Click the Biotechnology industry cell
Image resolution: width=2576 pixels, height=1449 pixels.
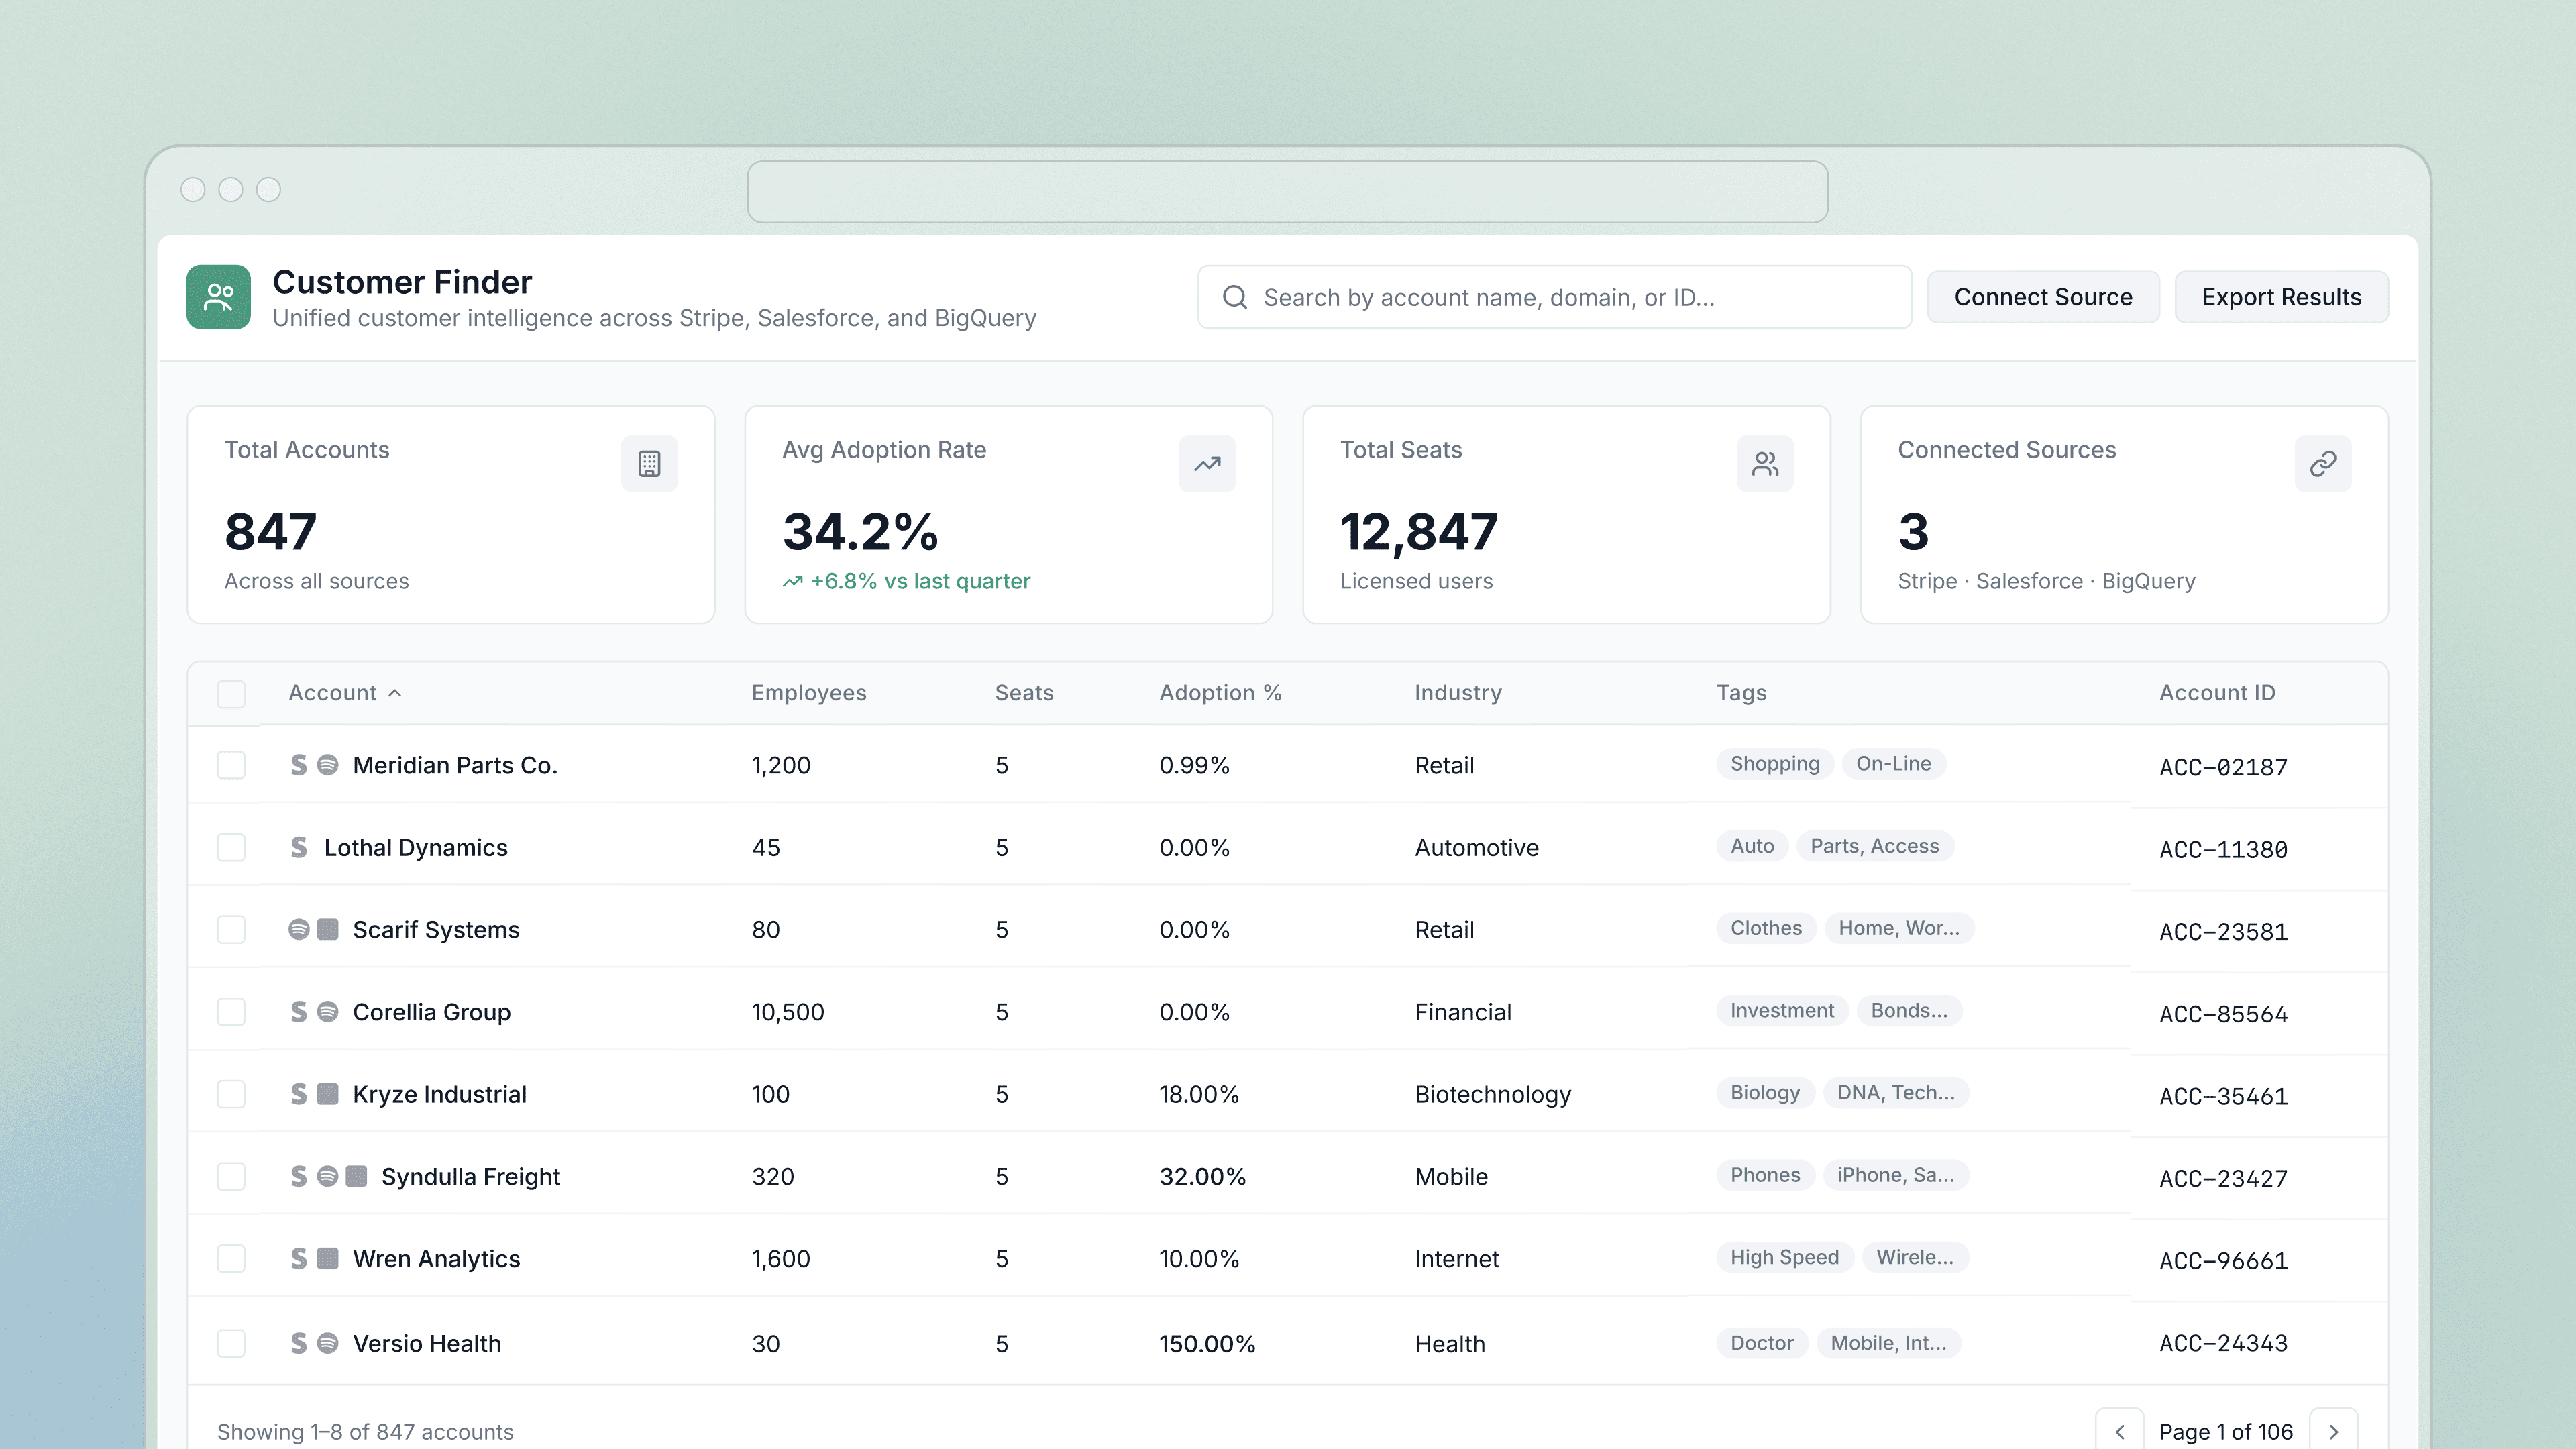tap(1492, 1094)
